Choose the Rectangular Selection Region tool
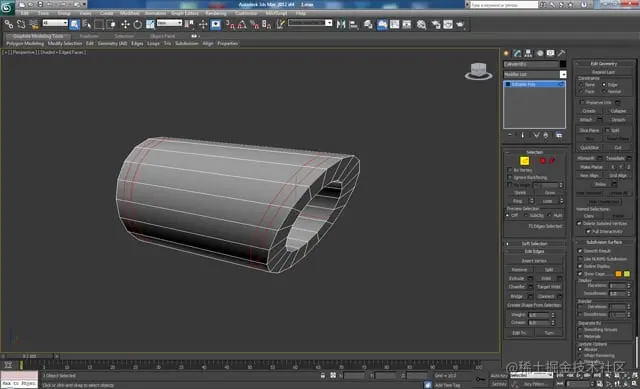Image resolution: width=640 pixels, height=389 pixels. pos(99,24)
